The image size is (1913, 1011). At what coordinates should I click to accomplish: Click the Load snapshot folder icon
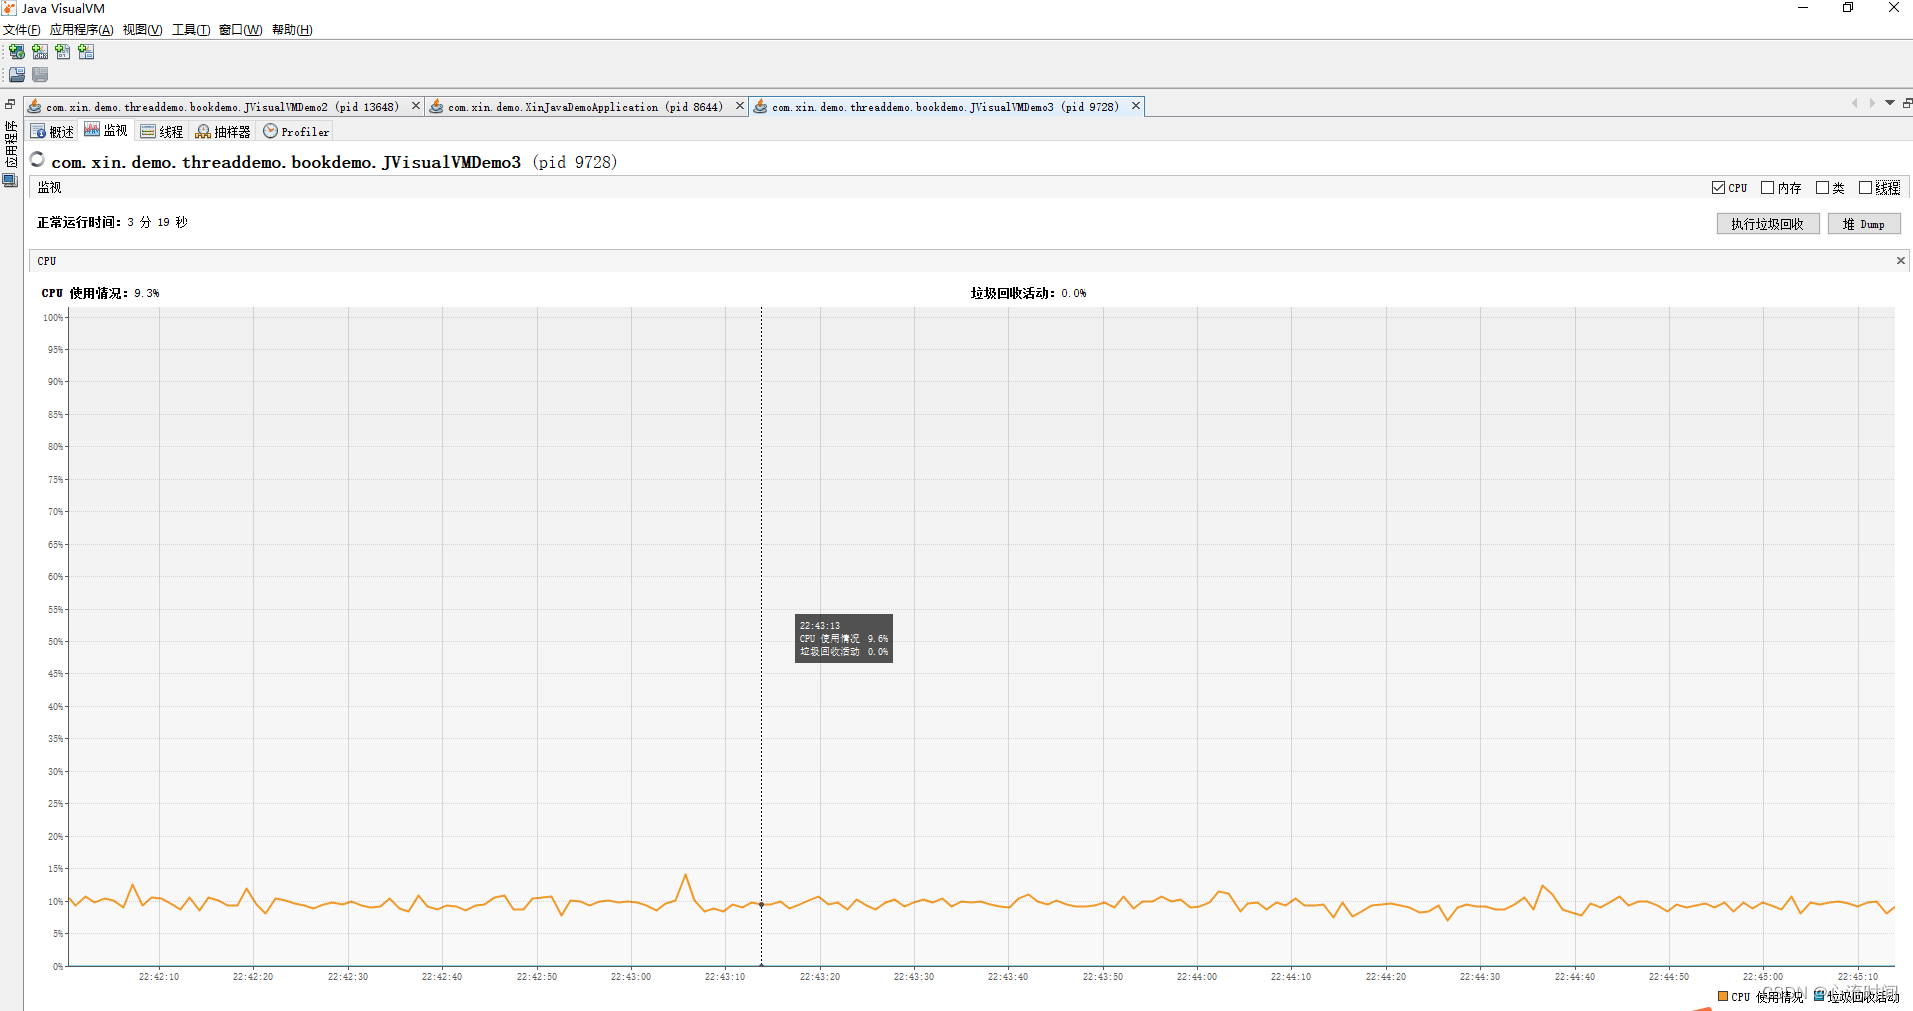17,75
